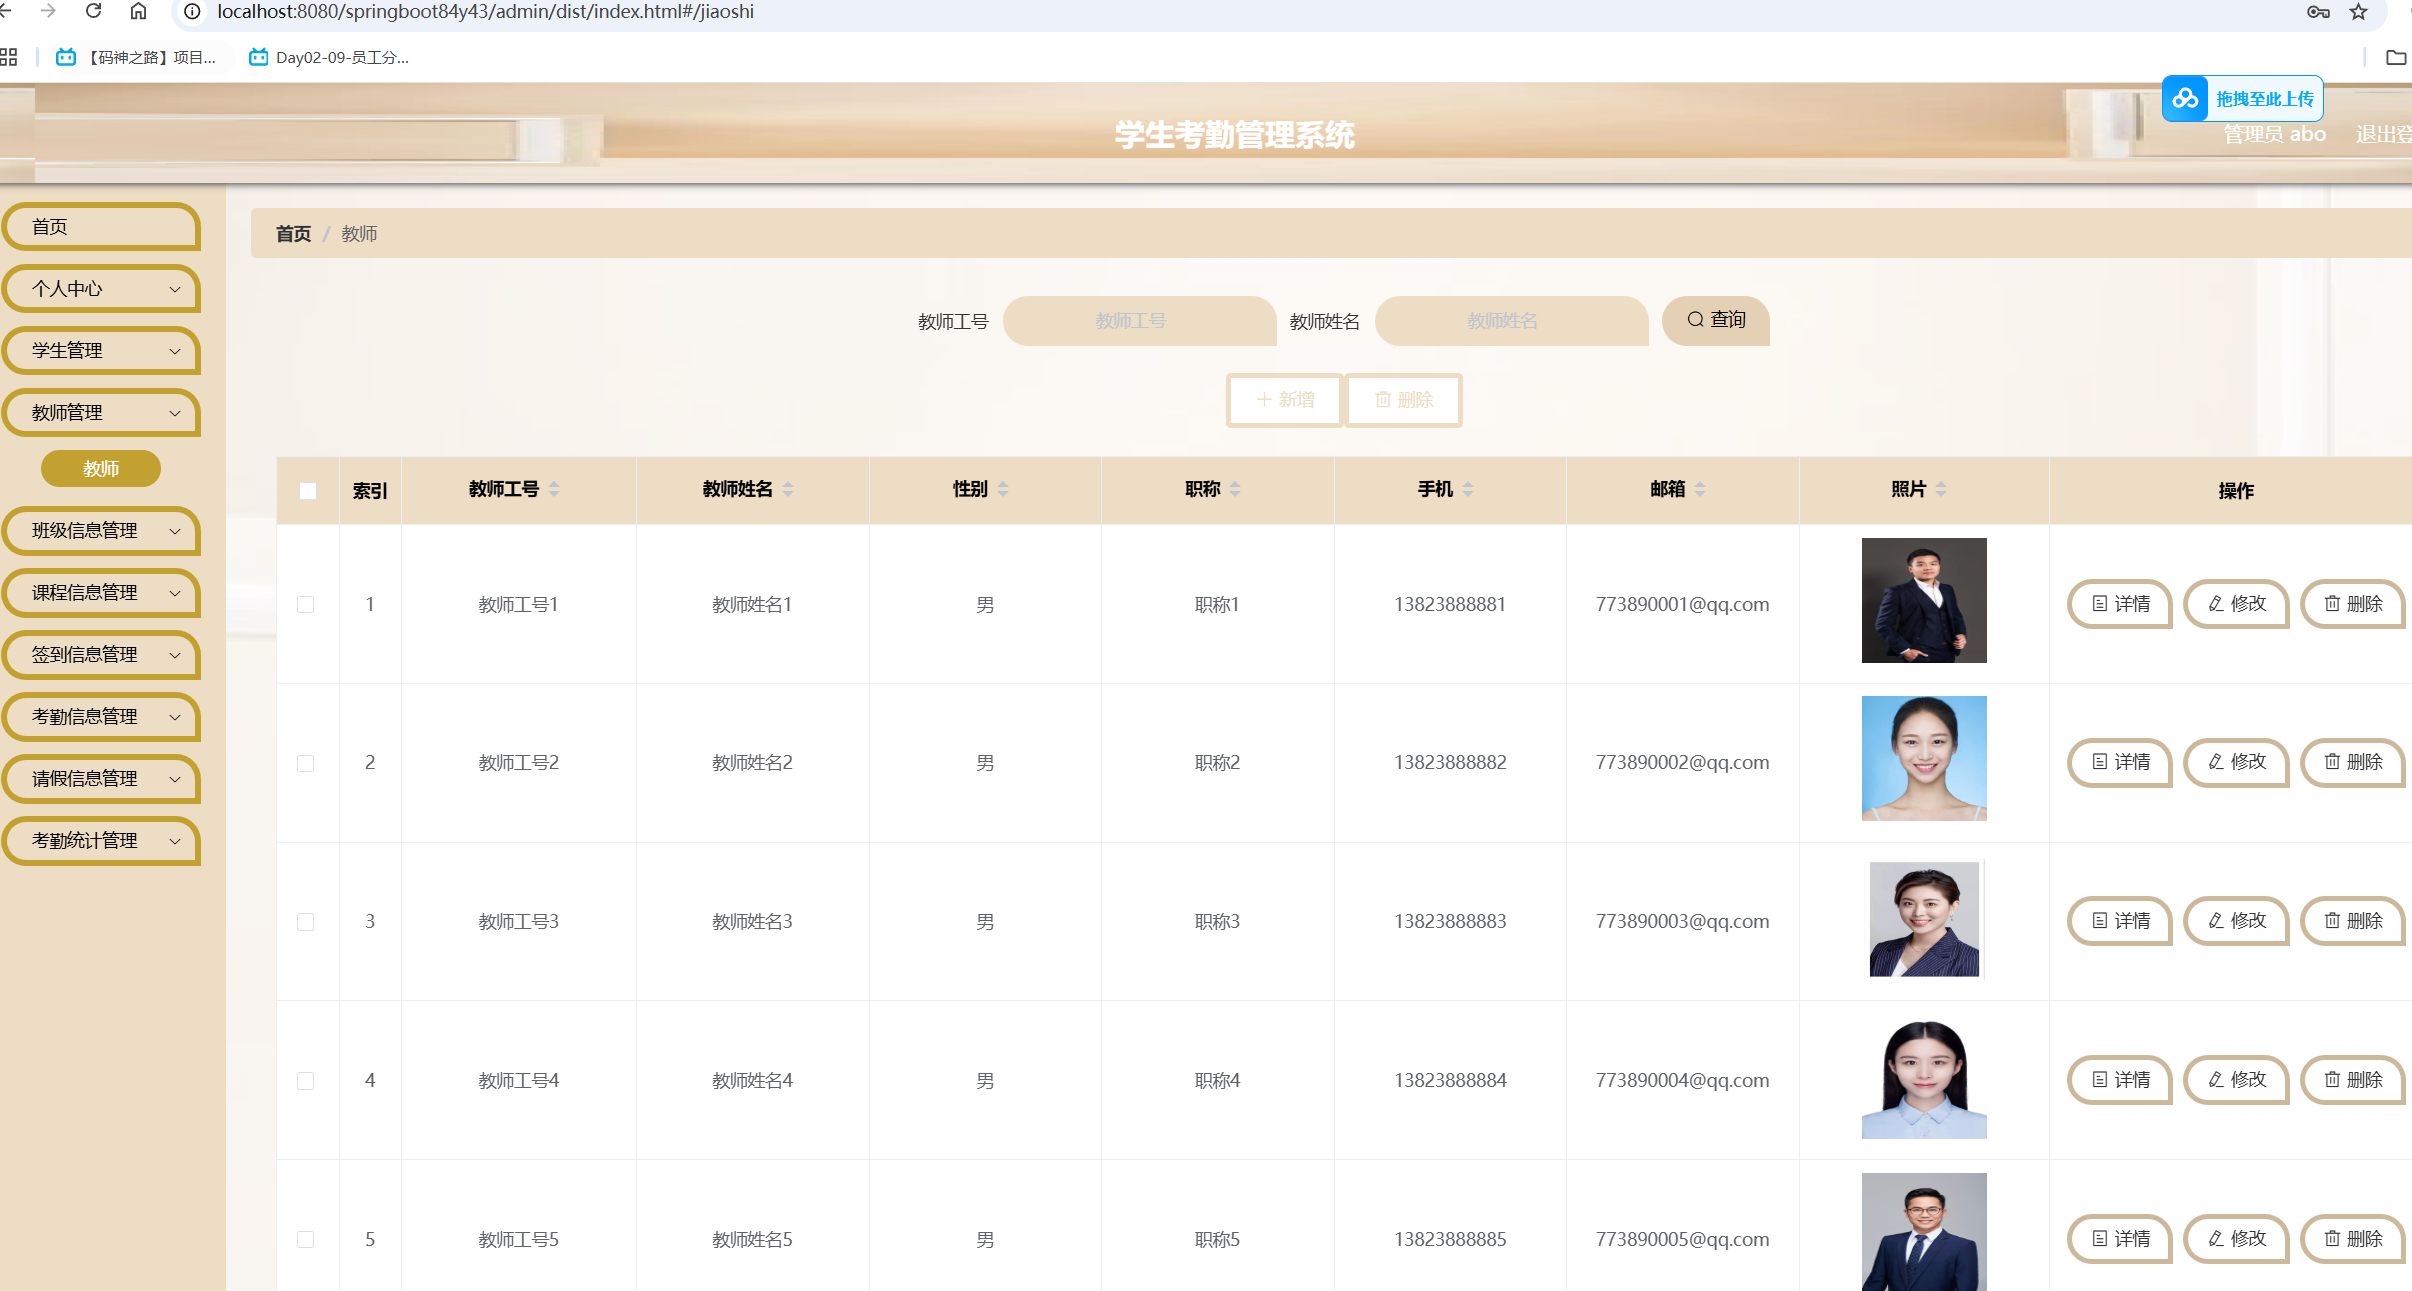
Task: Sort by 邮箱 column arrows
Action: point(1700,489)
